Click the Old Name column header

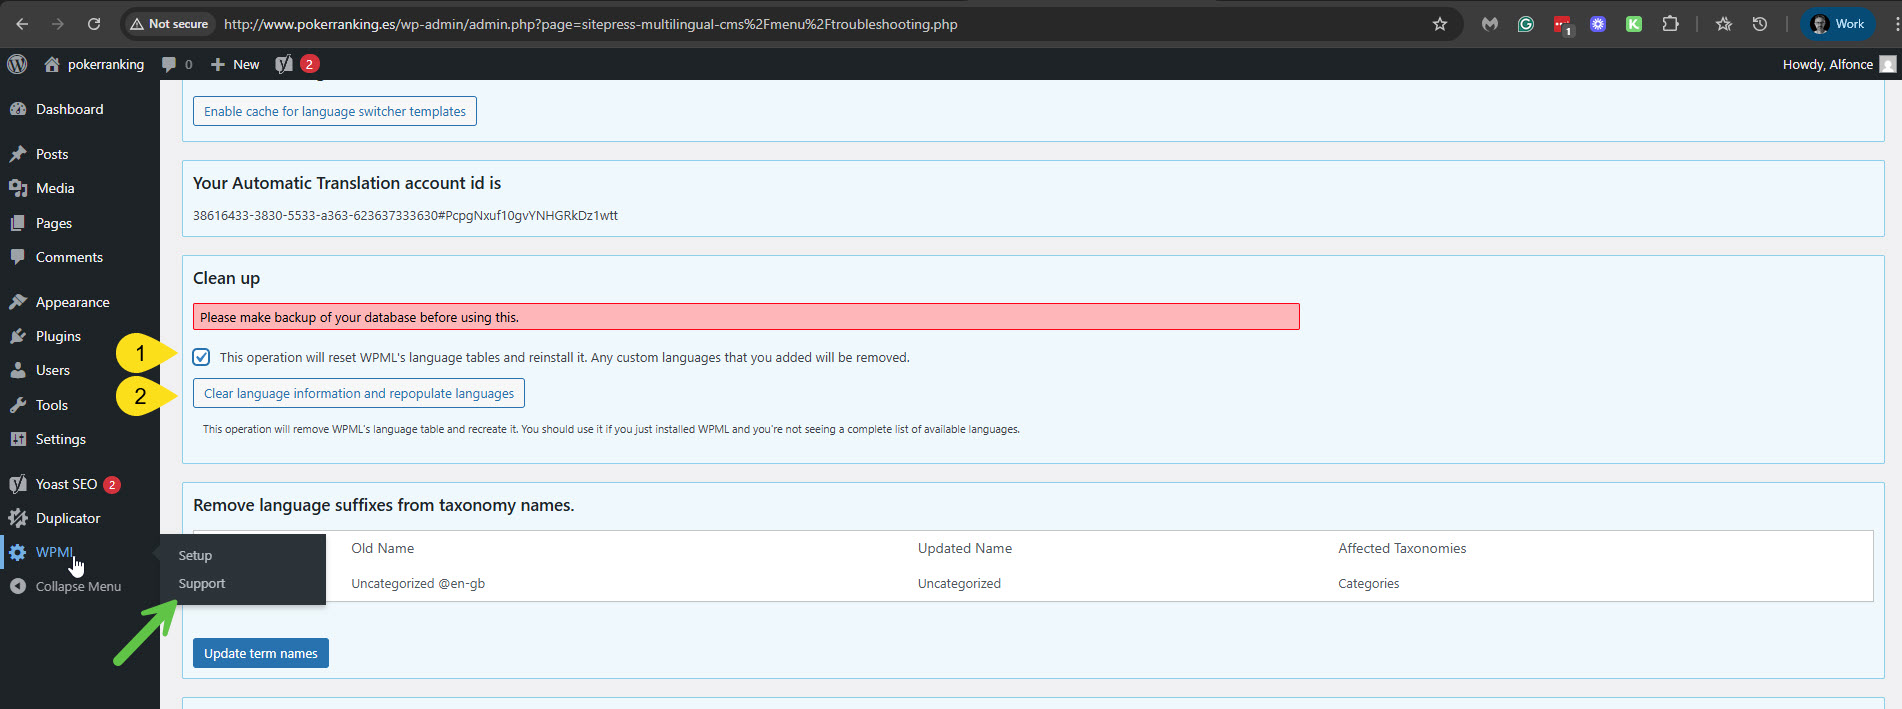pyautogui.click(x=383, y=548)
